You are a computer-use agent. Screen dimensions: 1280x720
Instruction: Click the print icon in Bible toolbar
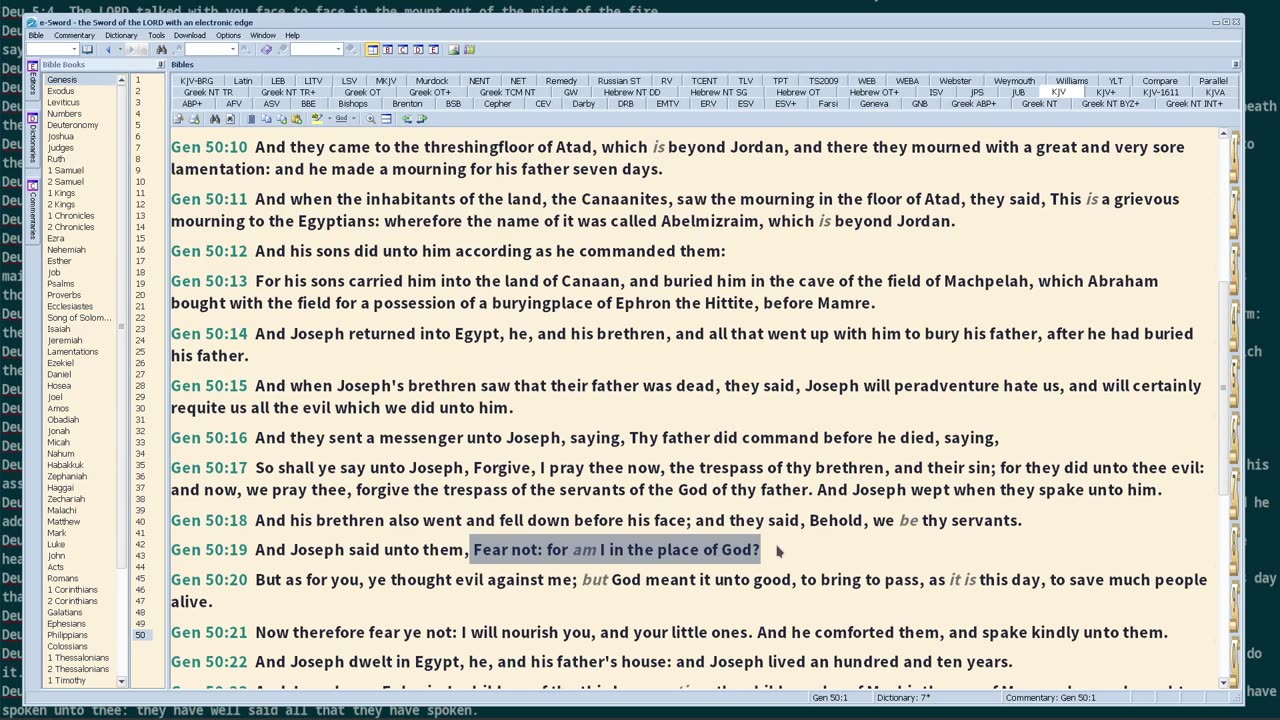pyautogui.click(x=194, y=119)
